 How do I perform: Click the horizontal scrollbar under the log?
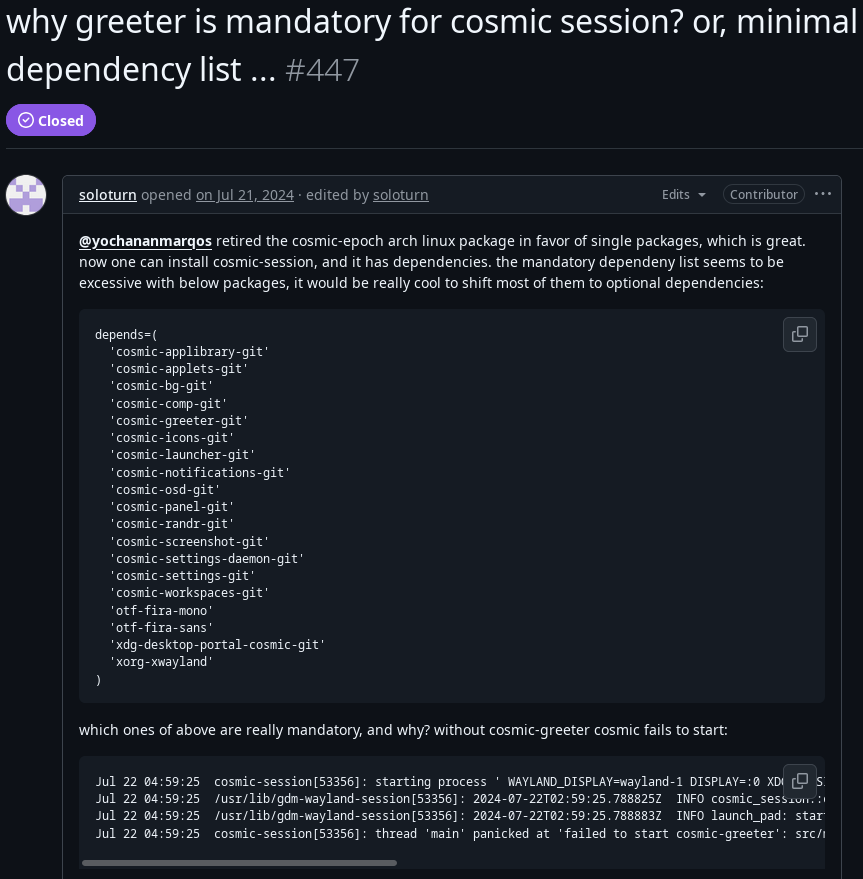pos(239,863)
